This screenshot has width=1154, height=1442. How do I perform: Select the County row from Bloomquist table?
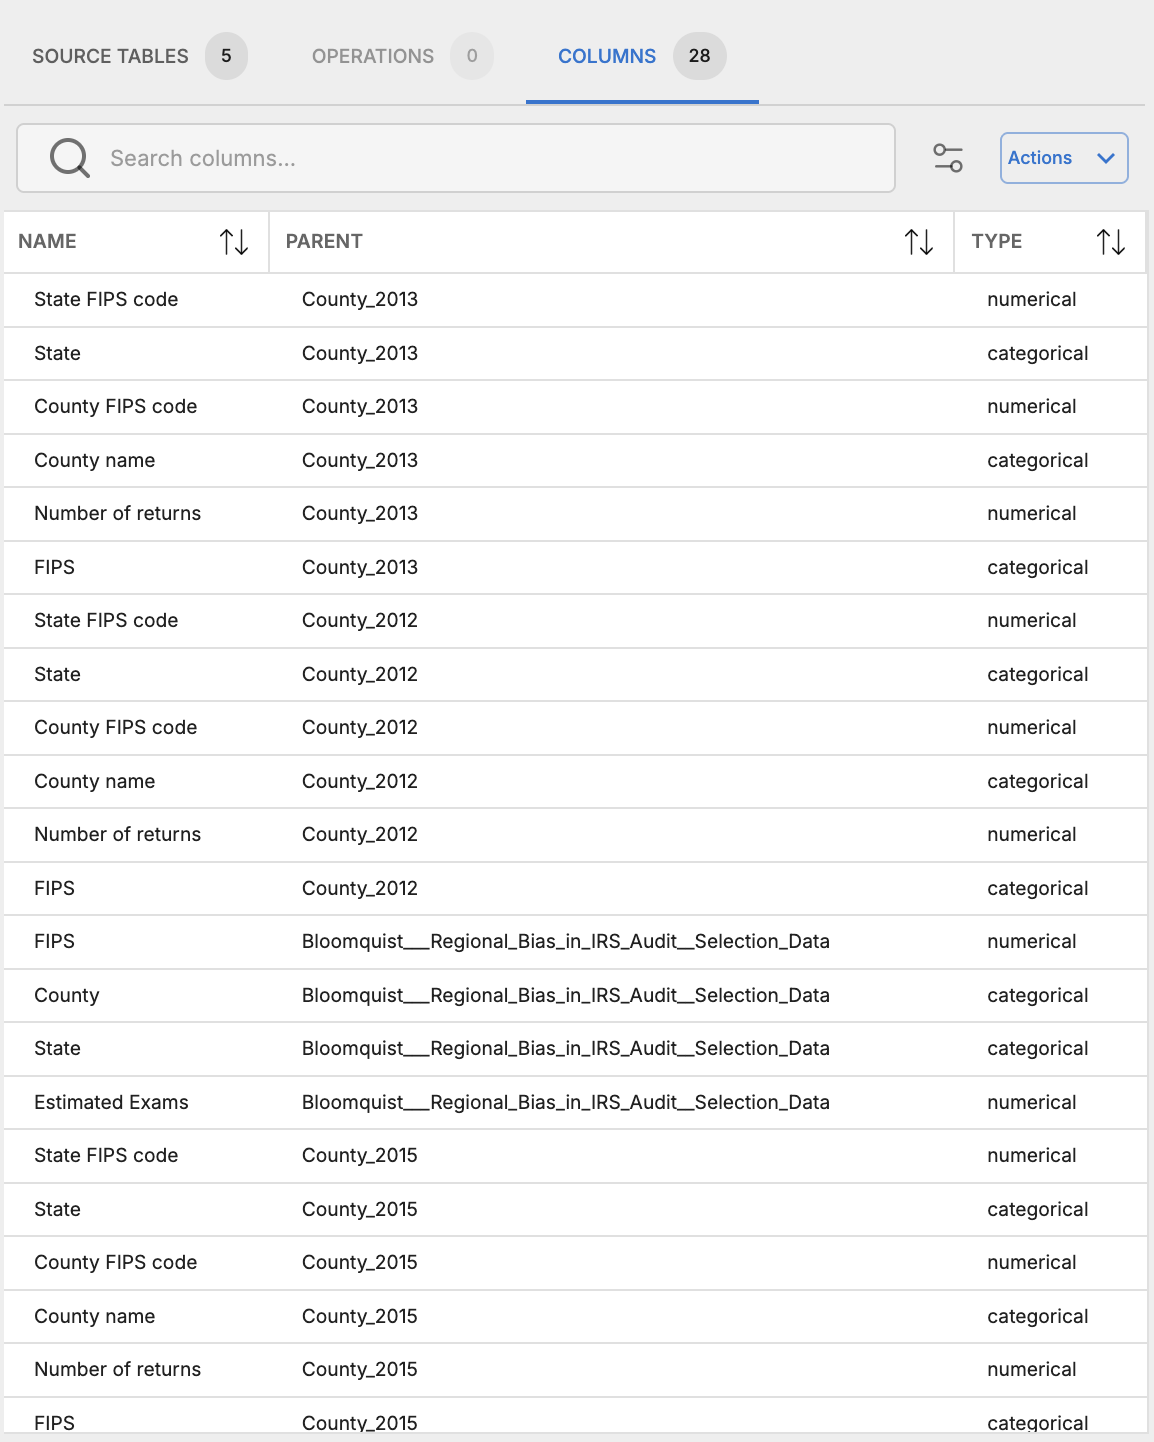[x=575, y=995]
